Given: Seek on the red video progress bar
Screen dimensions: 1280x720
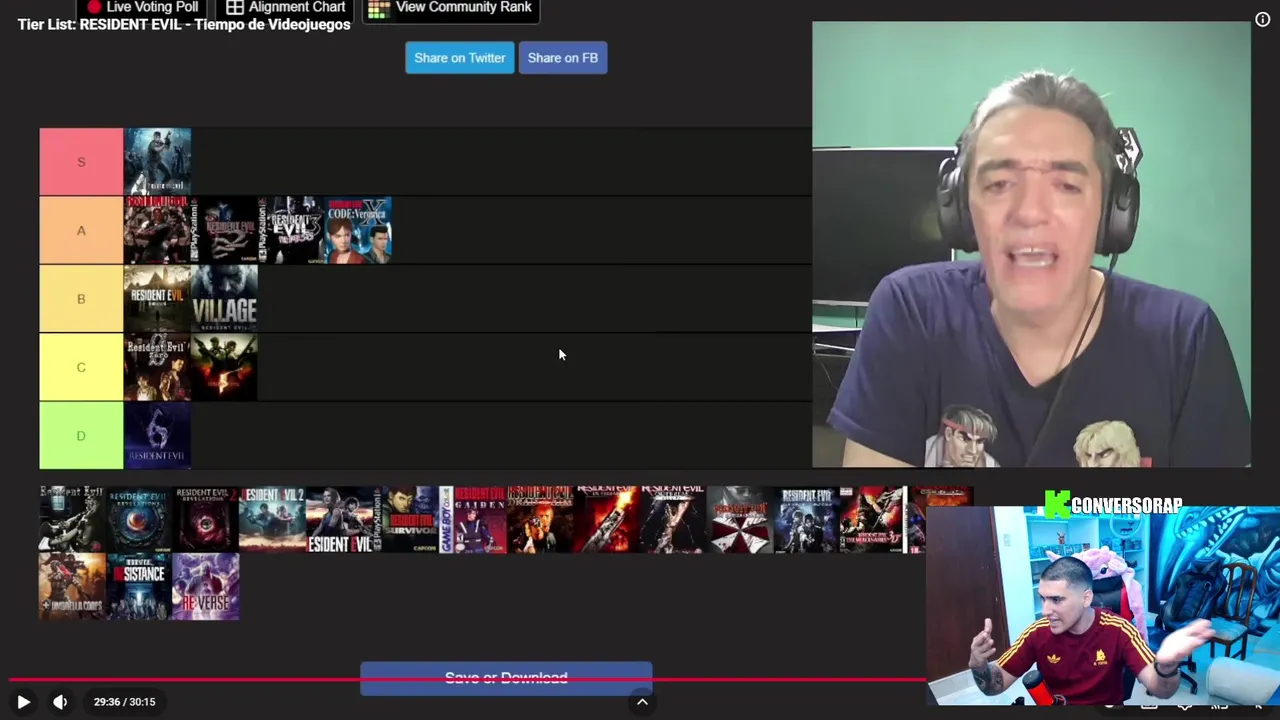Looking at the screenshot, I should point(468,682).
